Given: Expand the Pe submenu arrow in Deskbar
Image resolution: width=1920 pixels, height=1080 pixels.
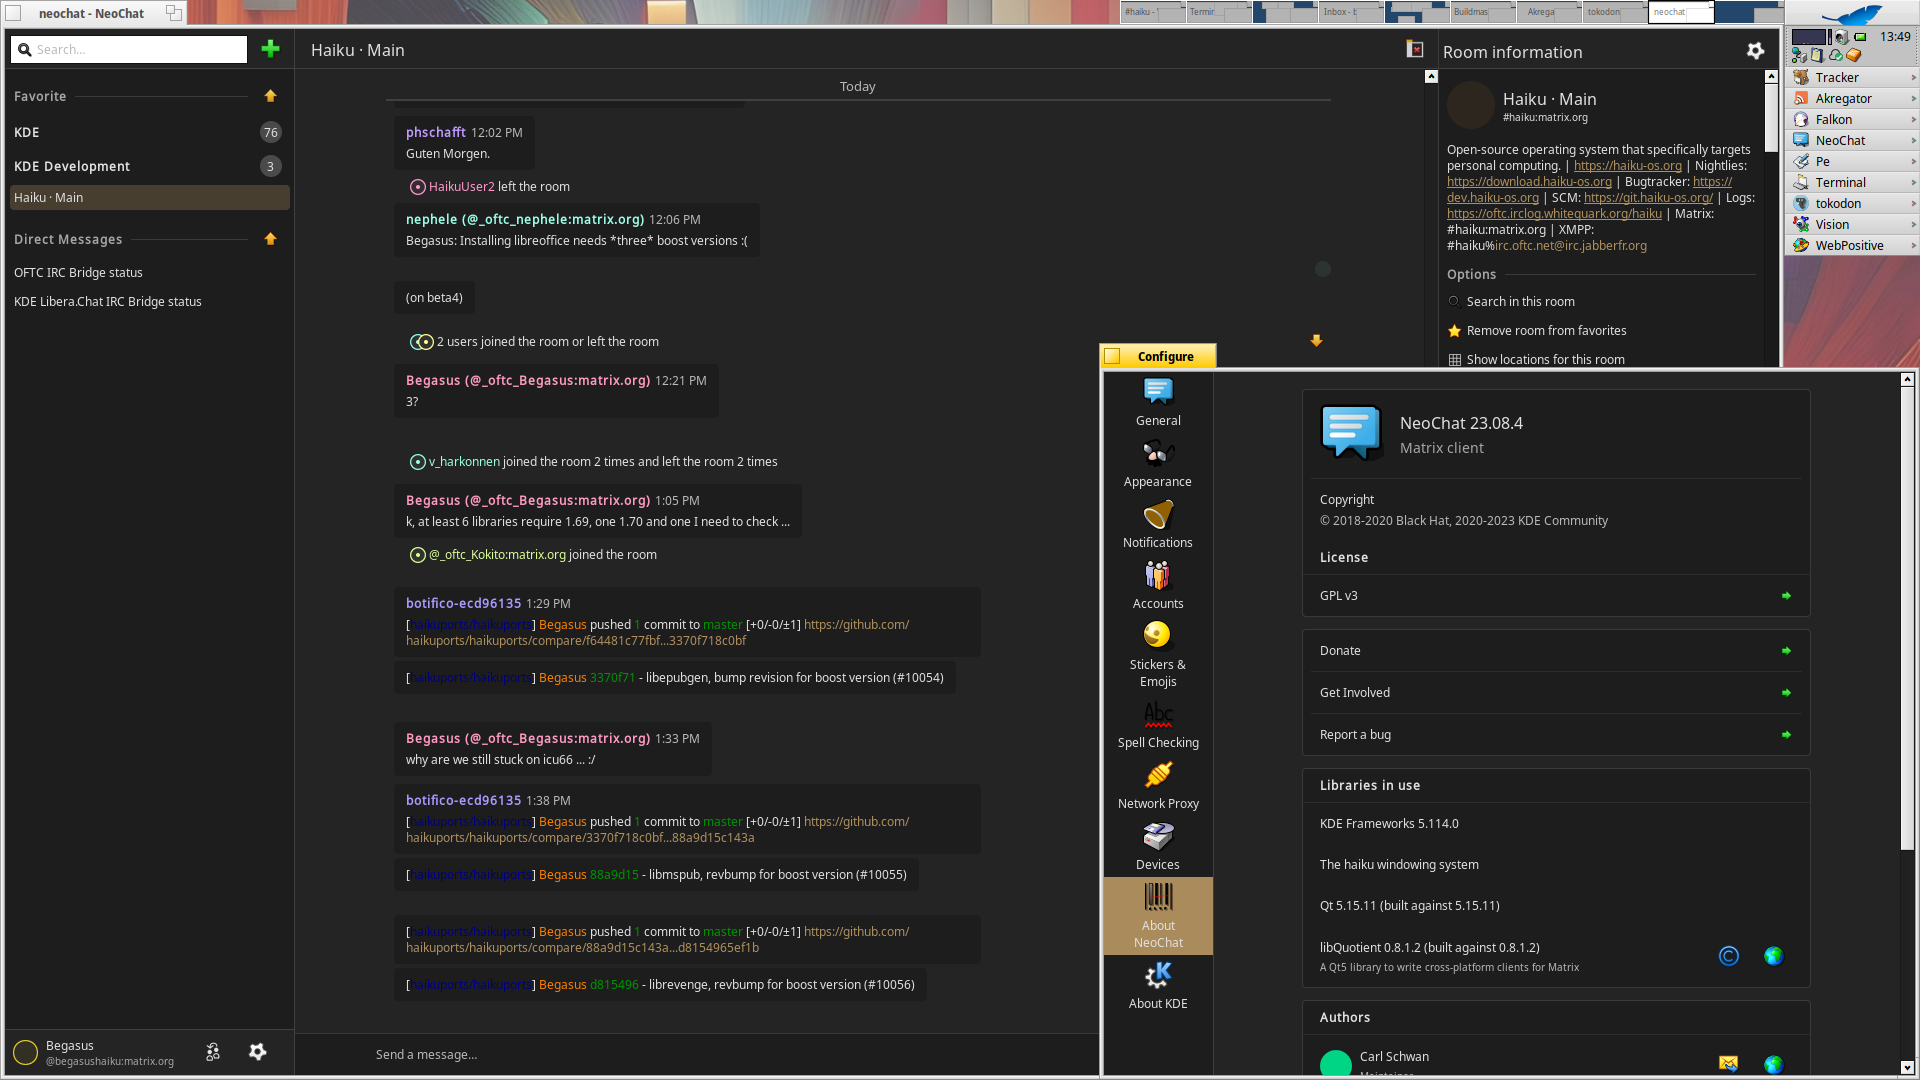Looking at the screenshot, I should 1913,162.
